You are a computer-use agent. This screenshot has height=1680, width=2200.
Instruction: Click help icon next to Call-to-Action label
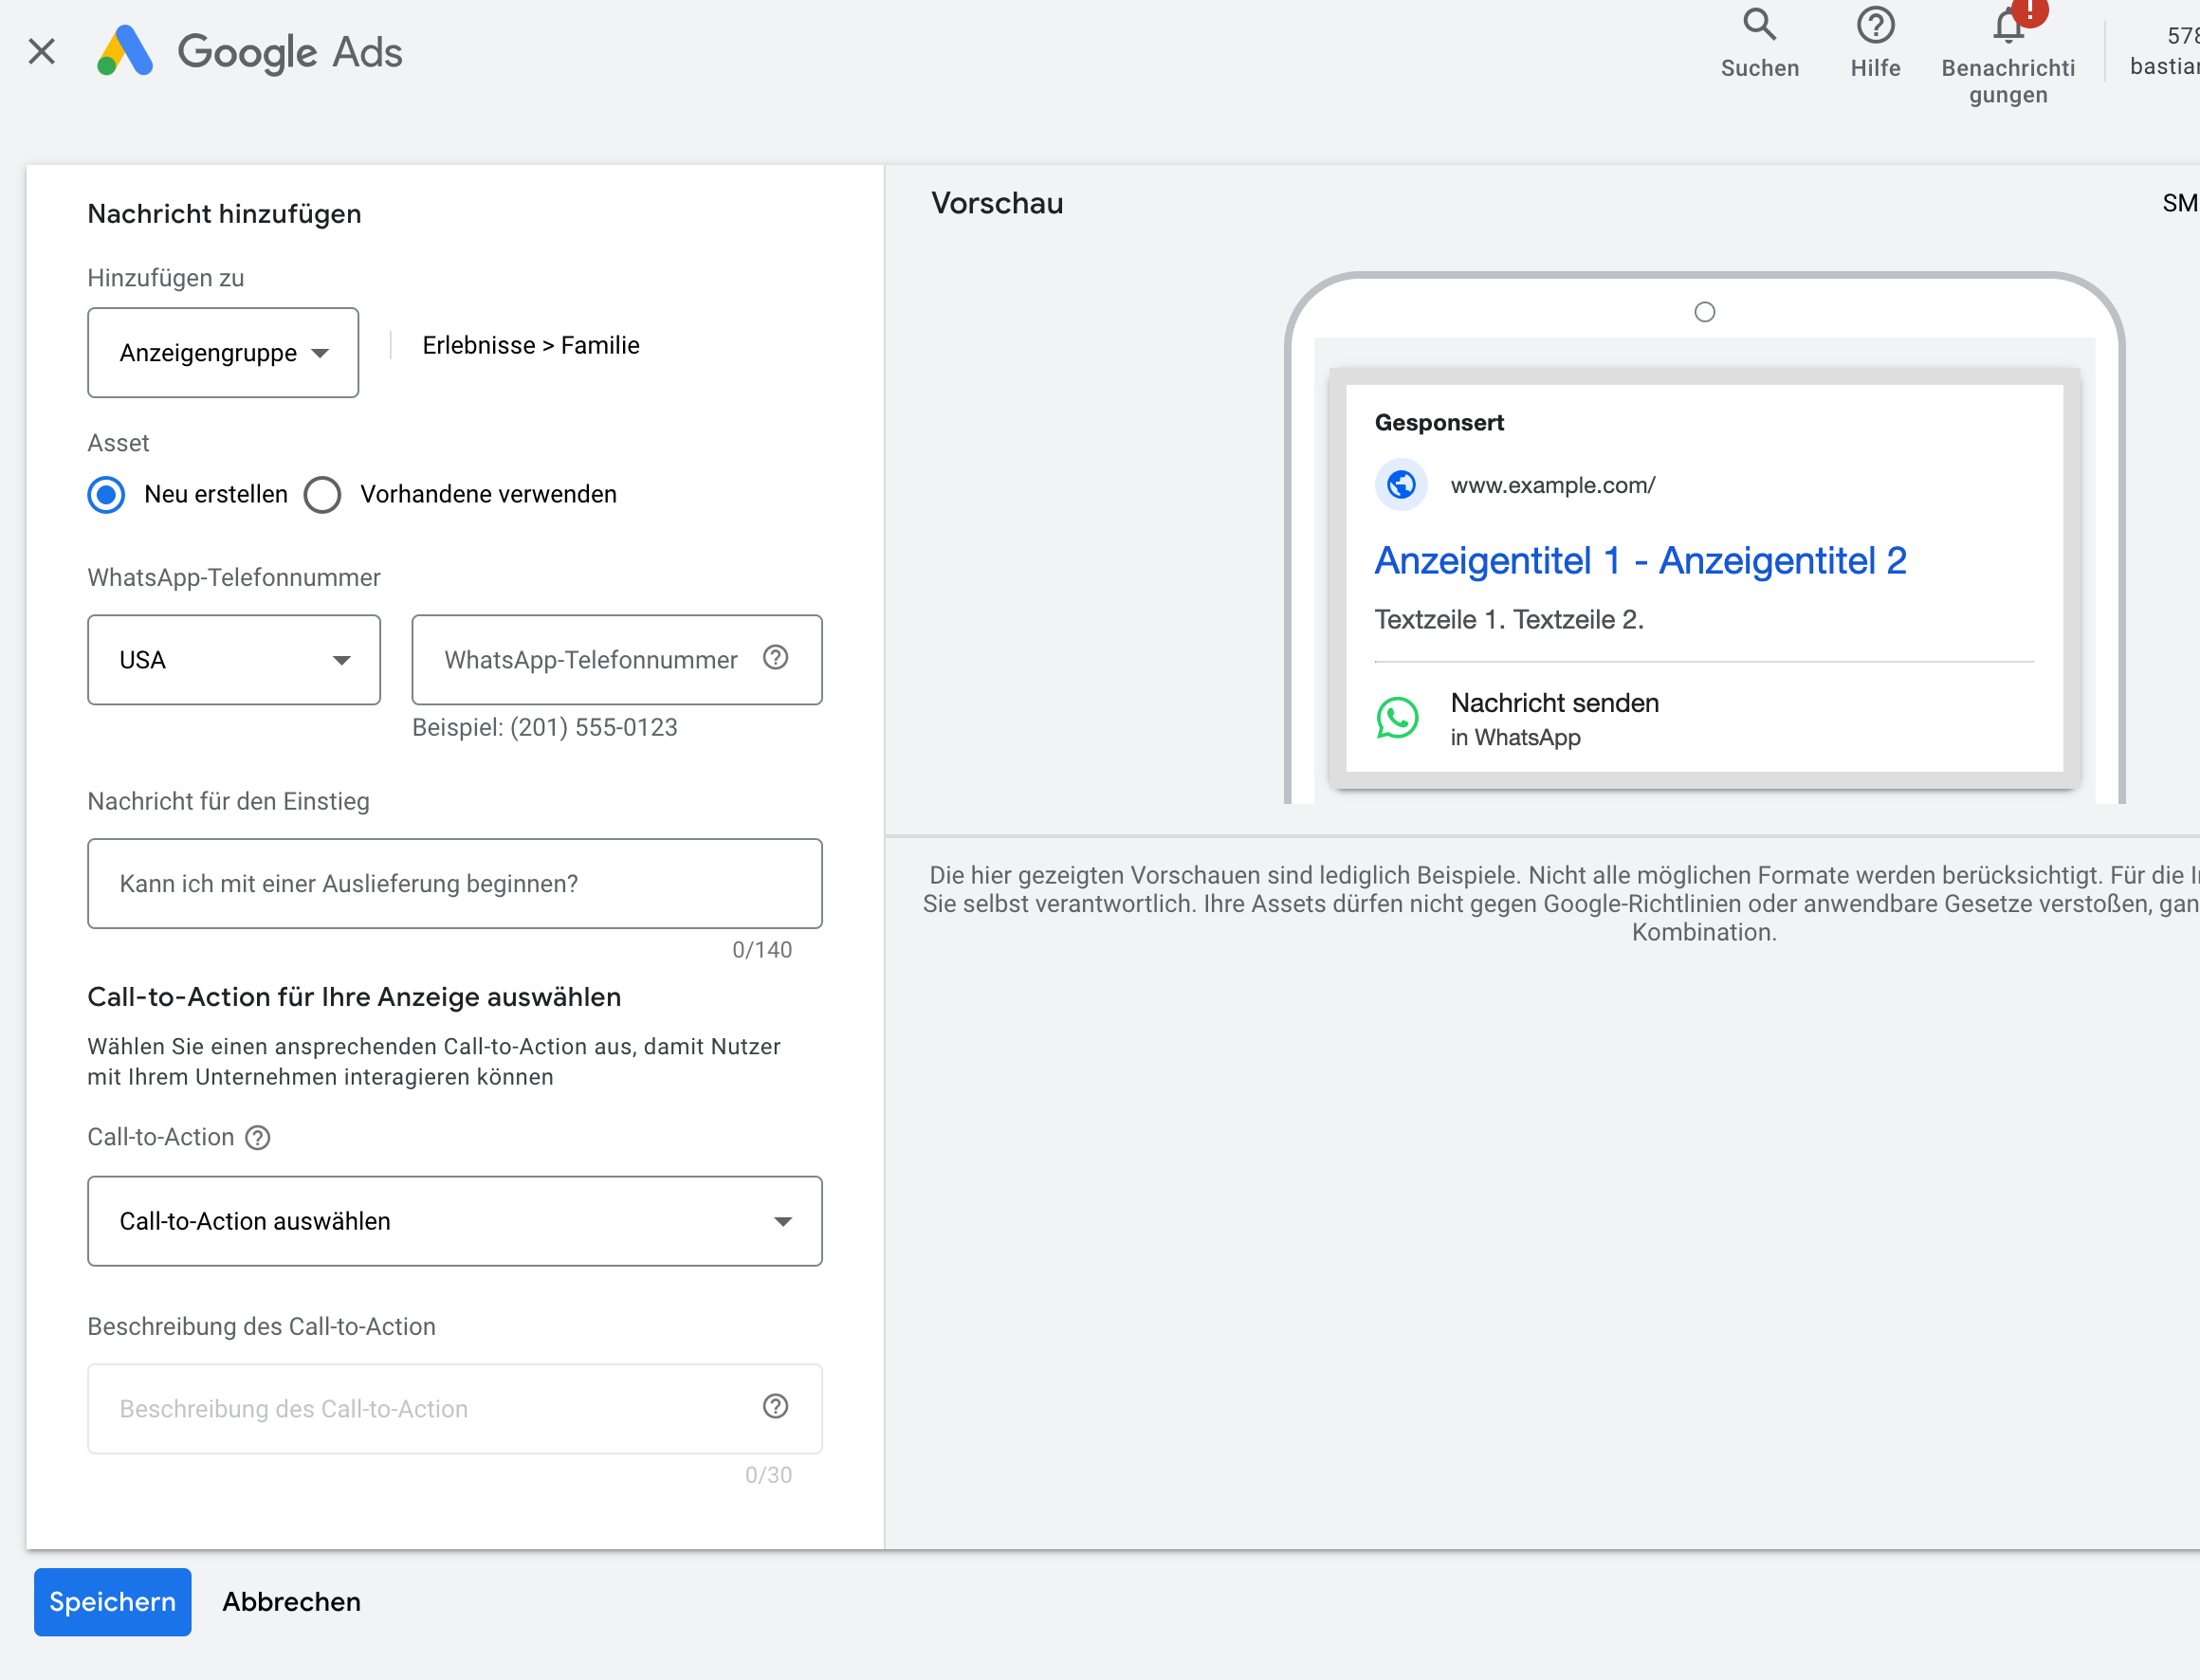coord(258,1137)
